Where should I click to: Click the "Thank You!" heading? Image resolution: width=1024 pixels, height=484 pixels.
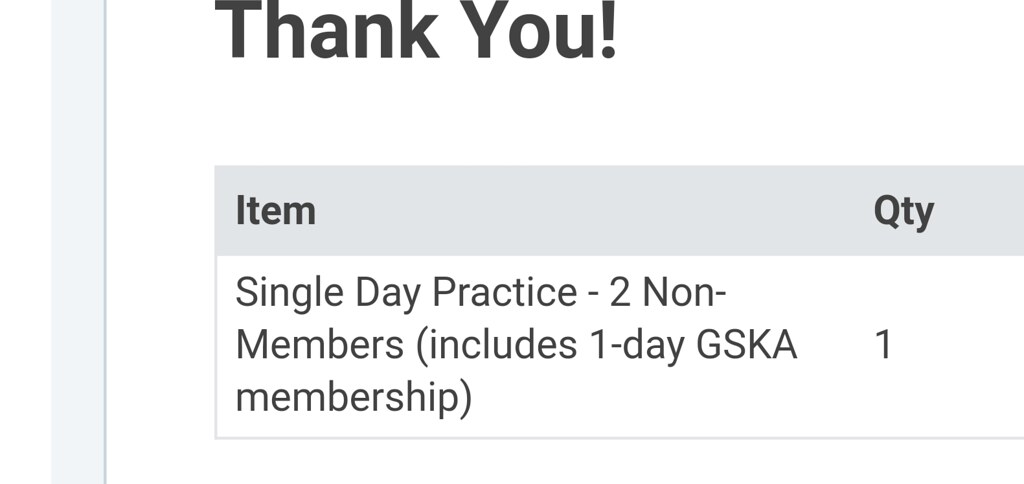click(416, 29)
